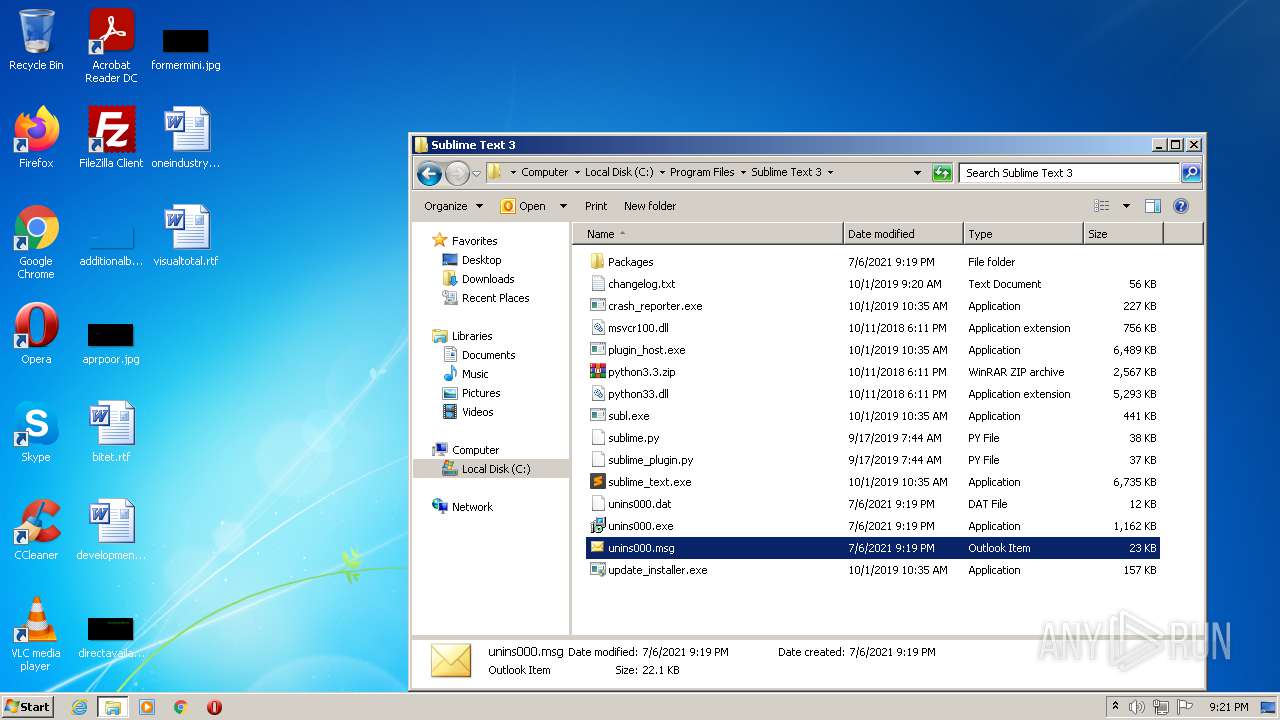Open Downloads in navigation pane
The height and width of the screenshot is (720, 1280).
[487, 279]
